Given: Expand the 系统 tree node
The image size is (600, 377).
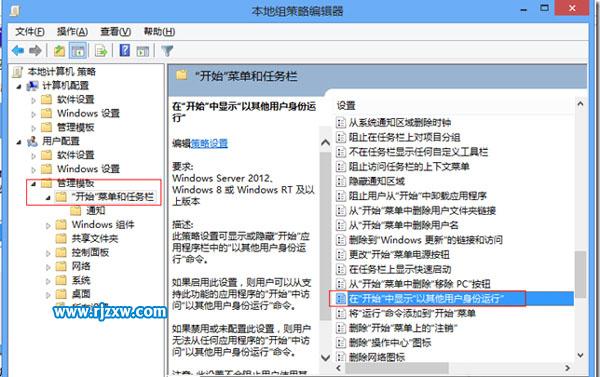Looking at the screenshot, I should tap(48, 281).
